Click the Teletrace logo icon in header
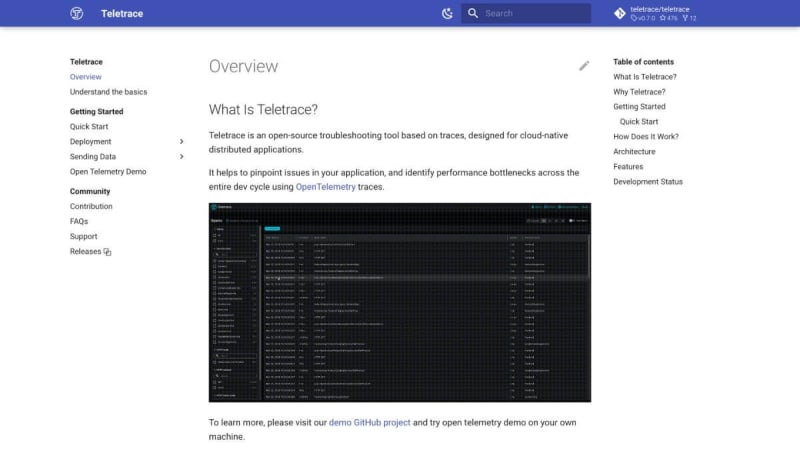This screenshot has height=453, width=800. [77, 13]
